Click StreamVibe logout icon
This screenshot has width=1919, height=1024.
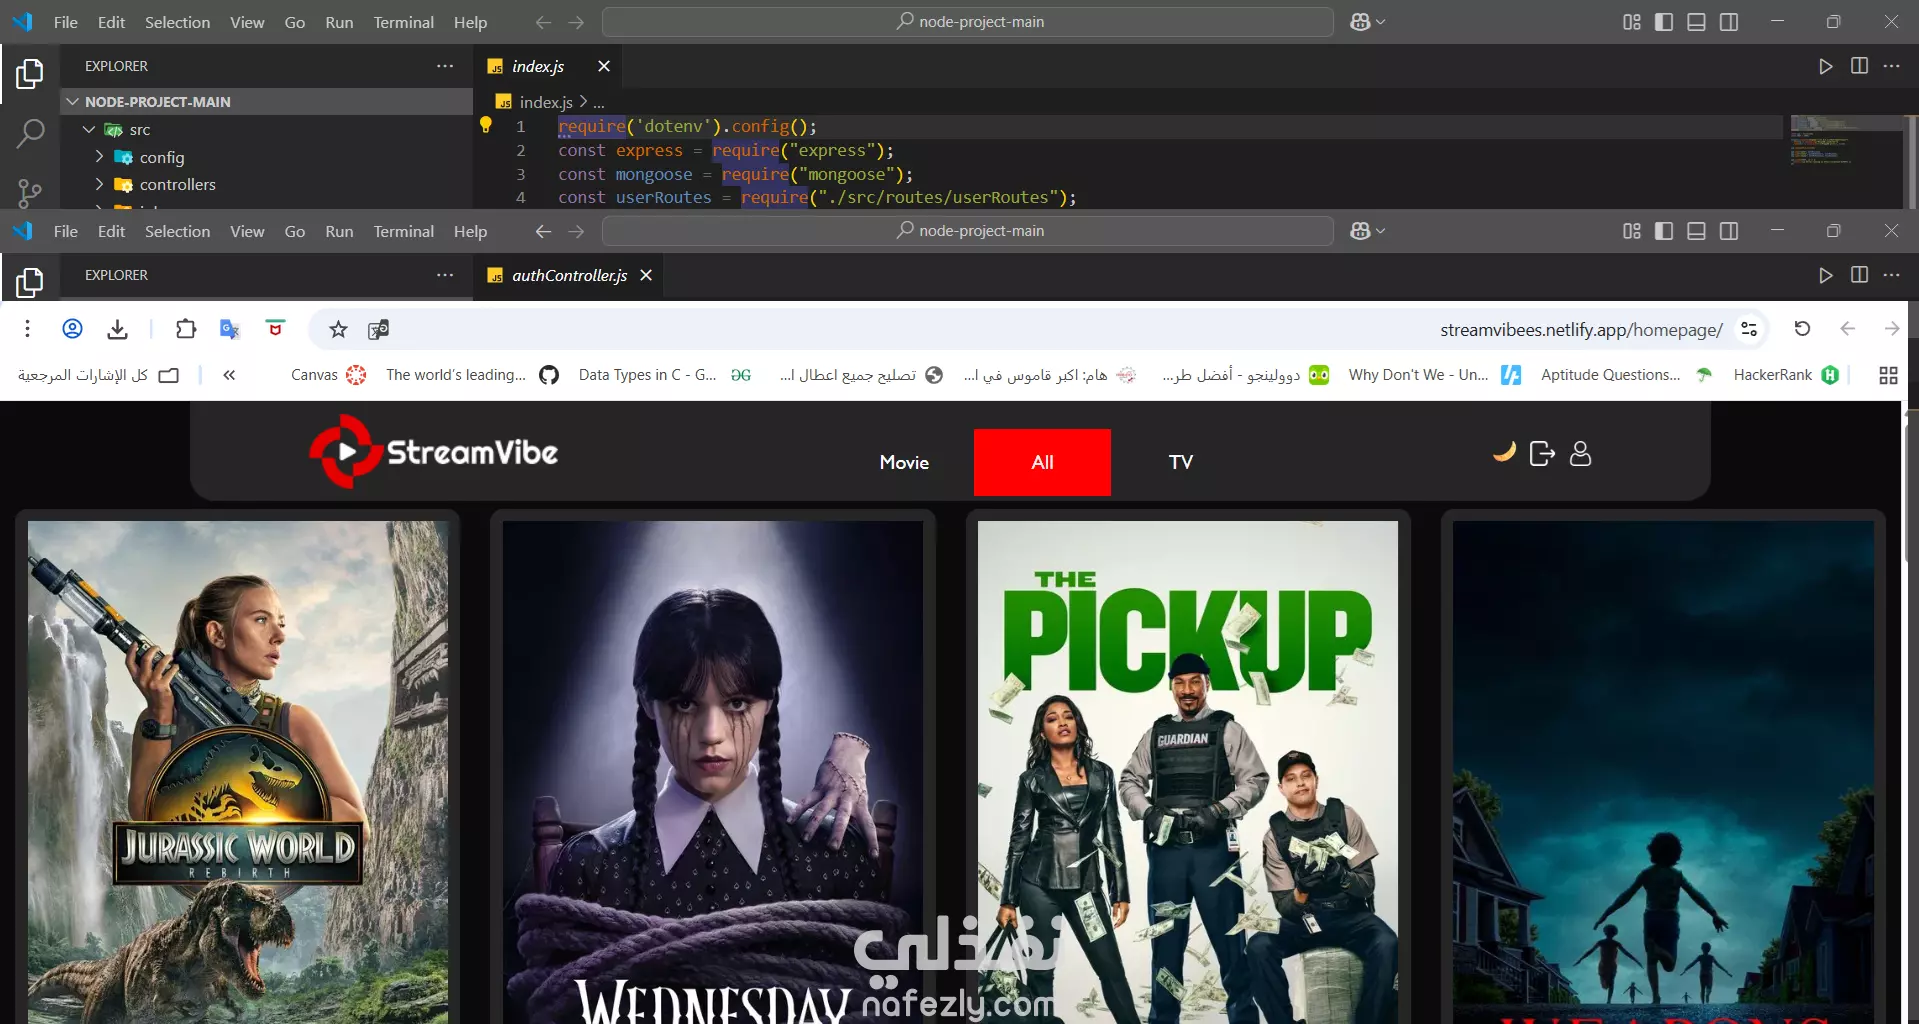(1542, 454)
